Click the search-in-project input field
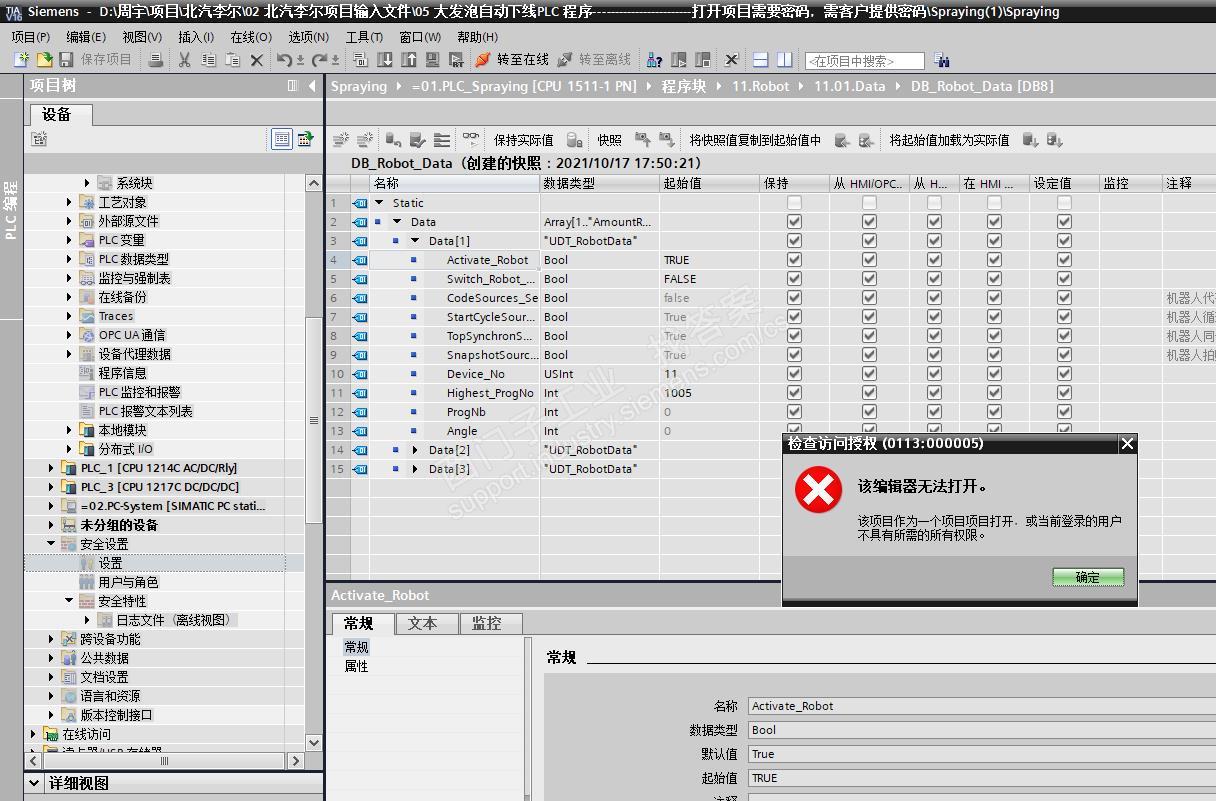This screenshot has width=1216, height=801. 864,61
